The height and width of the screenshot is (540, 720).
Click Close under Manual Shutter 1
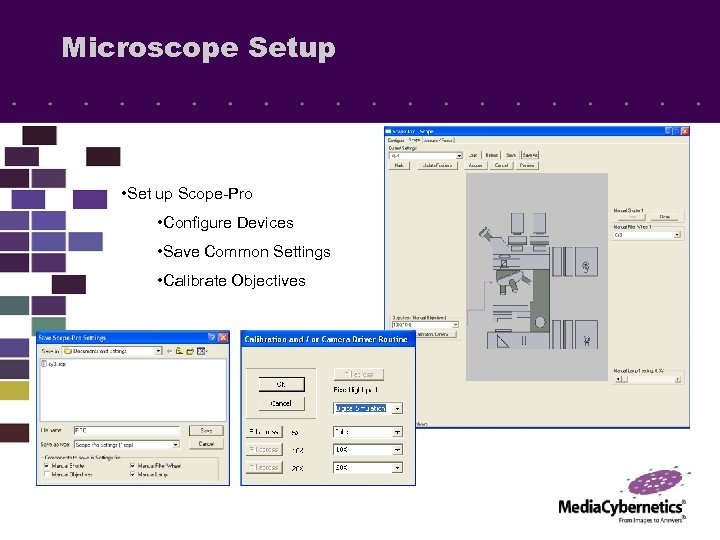point(665,217)
